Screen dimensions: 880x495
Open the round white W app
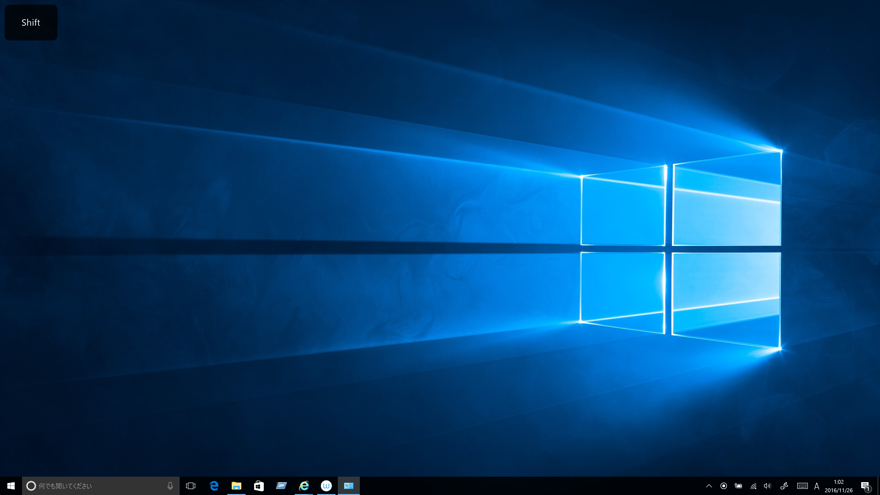326,486
